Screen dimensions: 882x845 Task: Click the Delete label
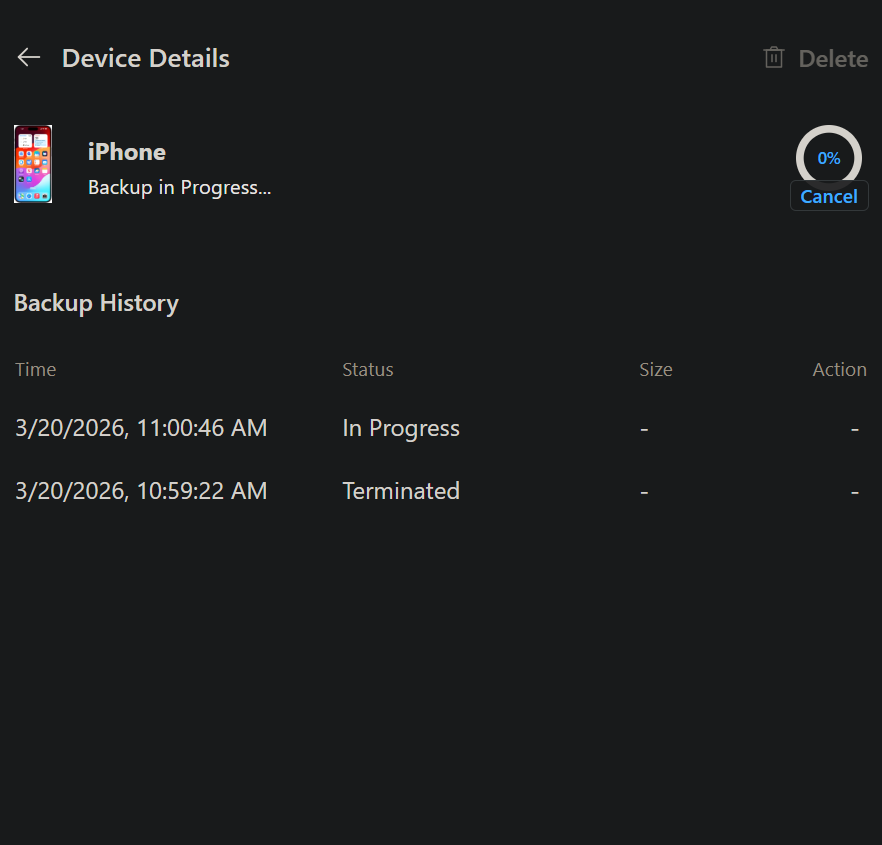[x=833, y=59]
